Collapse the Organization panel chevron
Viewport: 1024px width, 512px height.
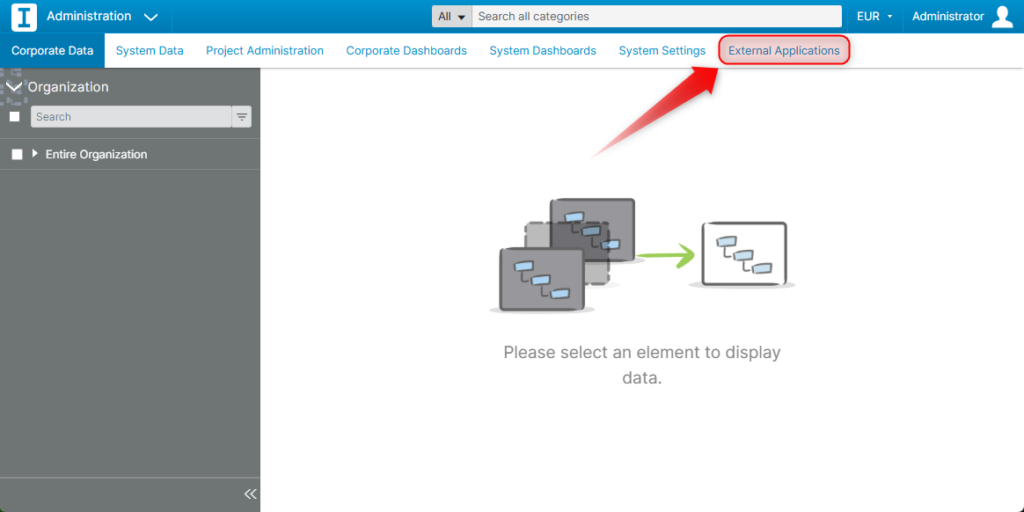click(14, 87)
